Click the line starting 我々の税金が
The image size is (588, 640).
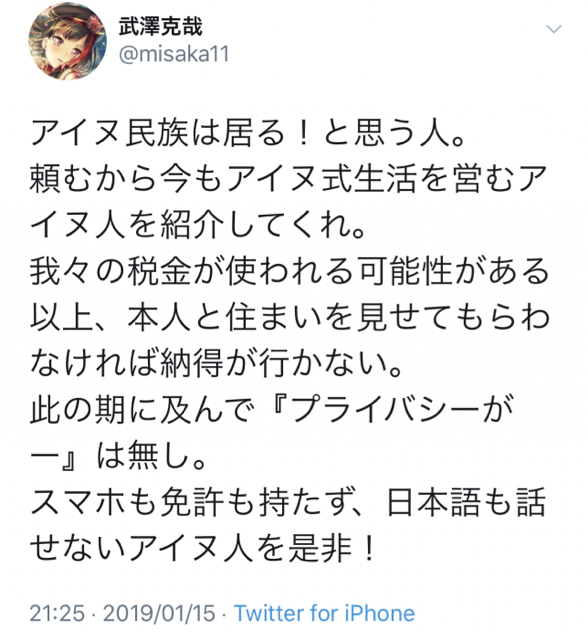coord(289,271)
